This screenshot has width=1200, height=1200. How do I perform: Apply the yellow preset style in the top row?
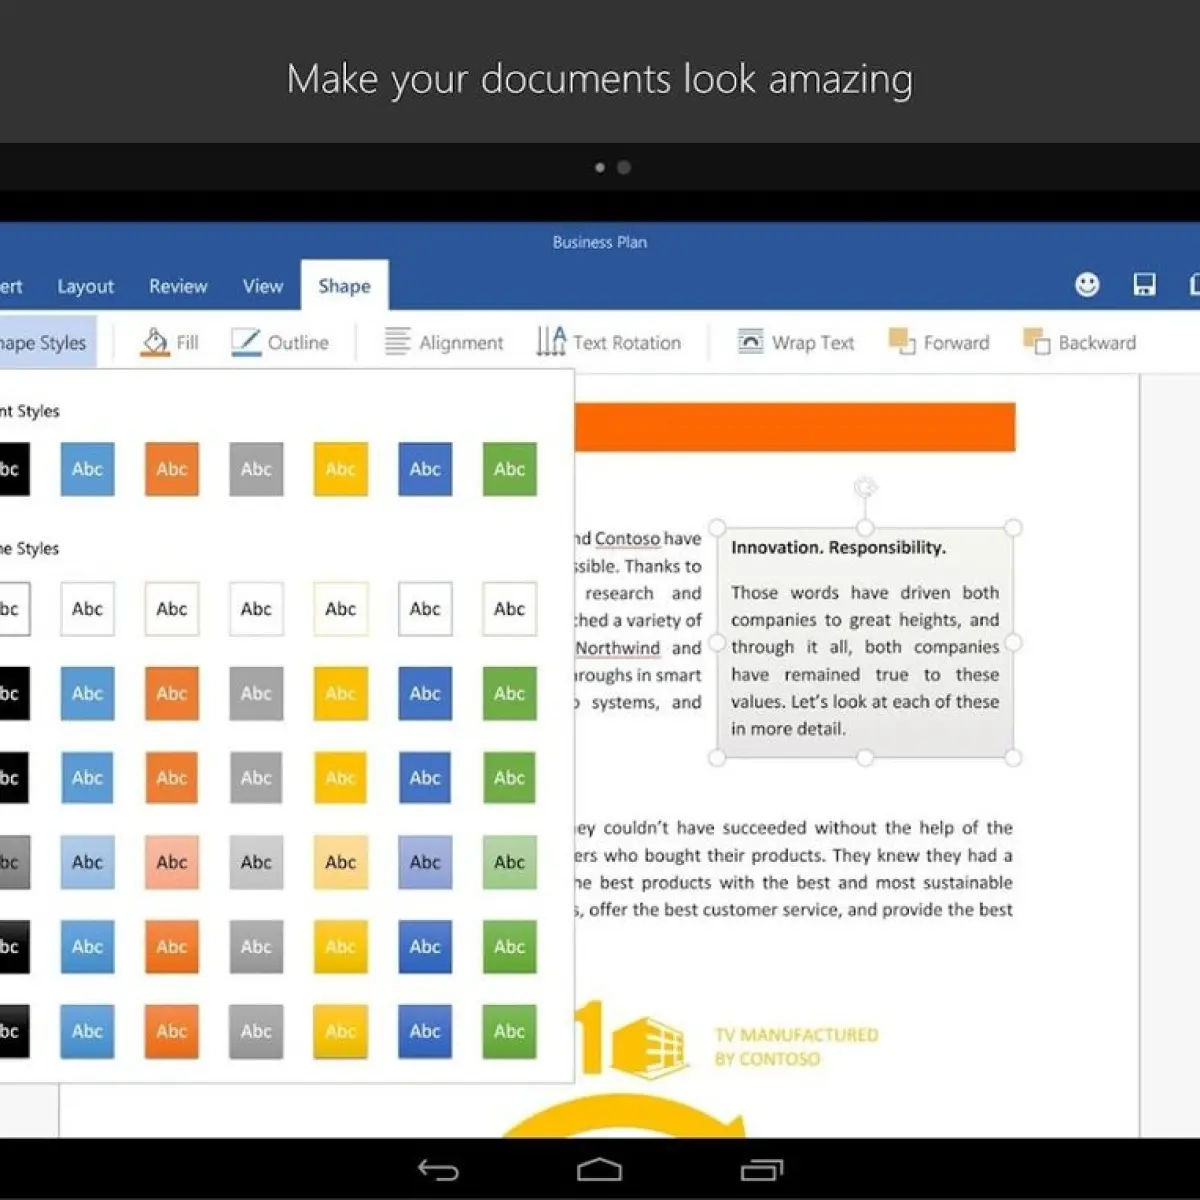click(x=340, y=469)
